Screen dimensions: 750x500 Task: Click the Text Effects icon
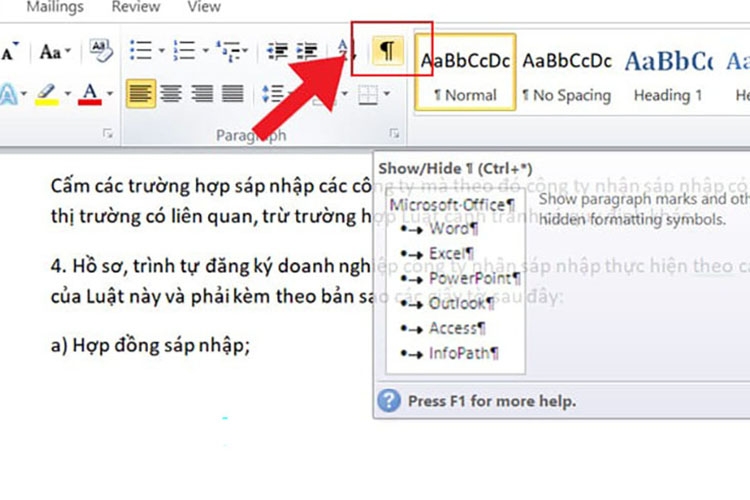click(9, 94)
